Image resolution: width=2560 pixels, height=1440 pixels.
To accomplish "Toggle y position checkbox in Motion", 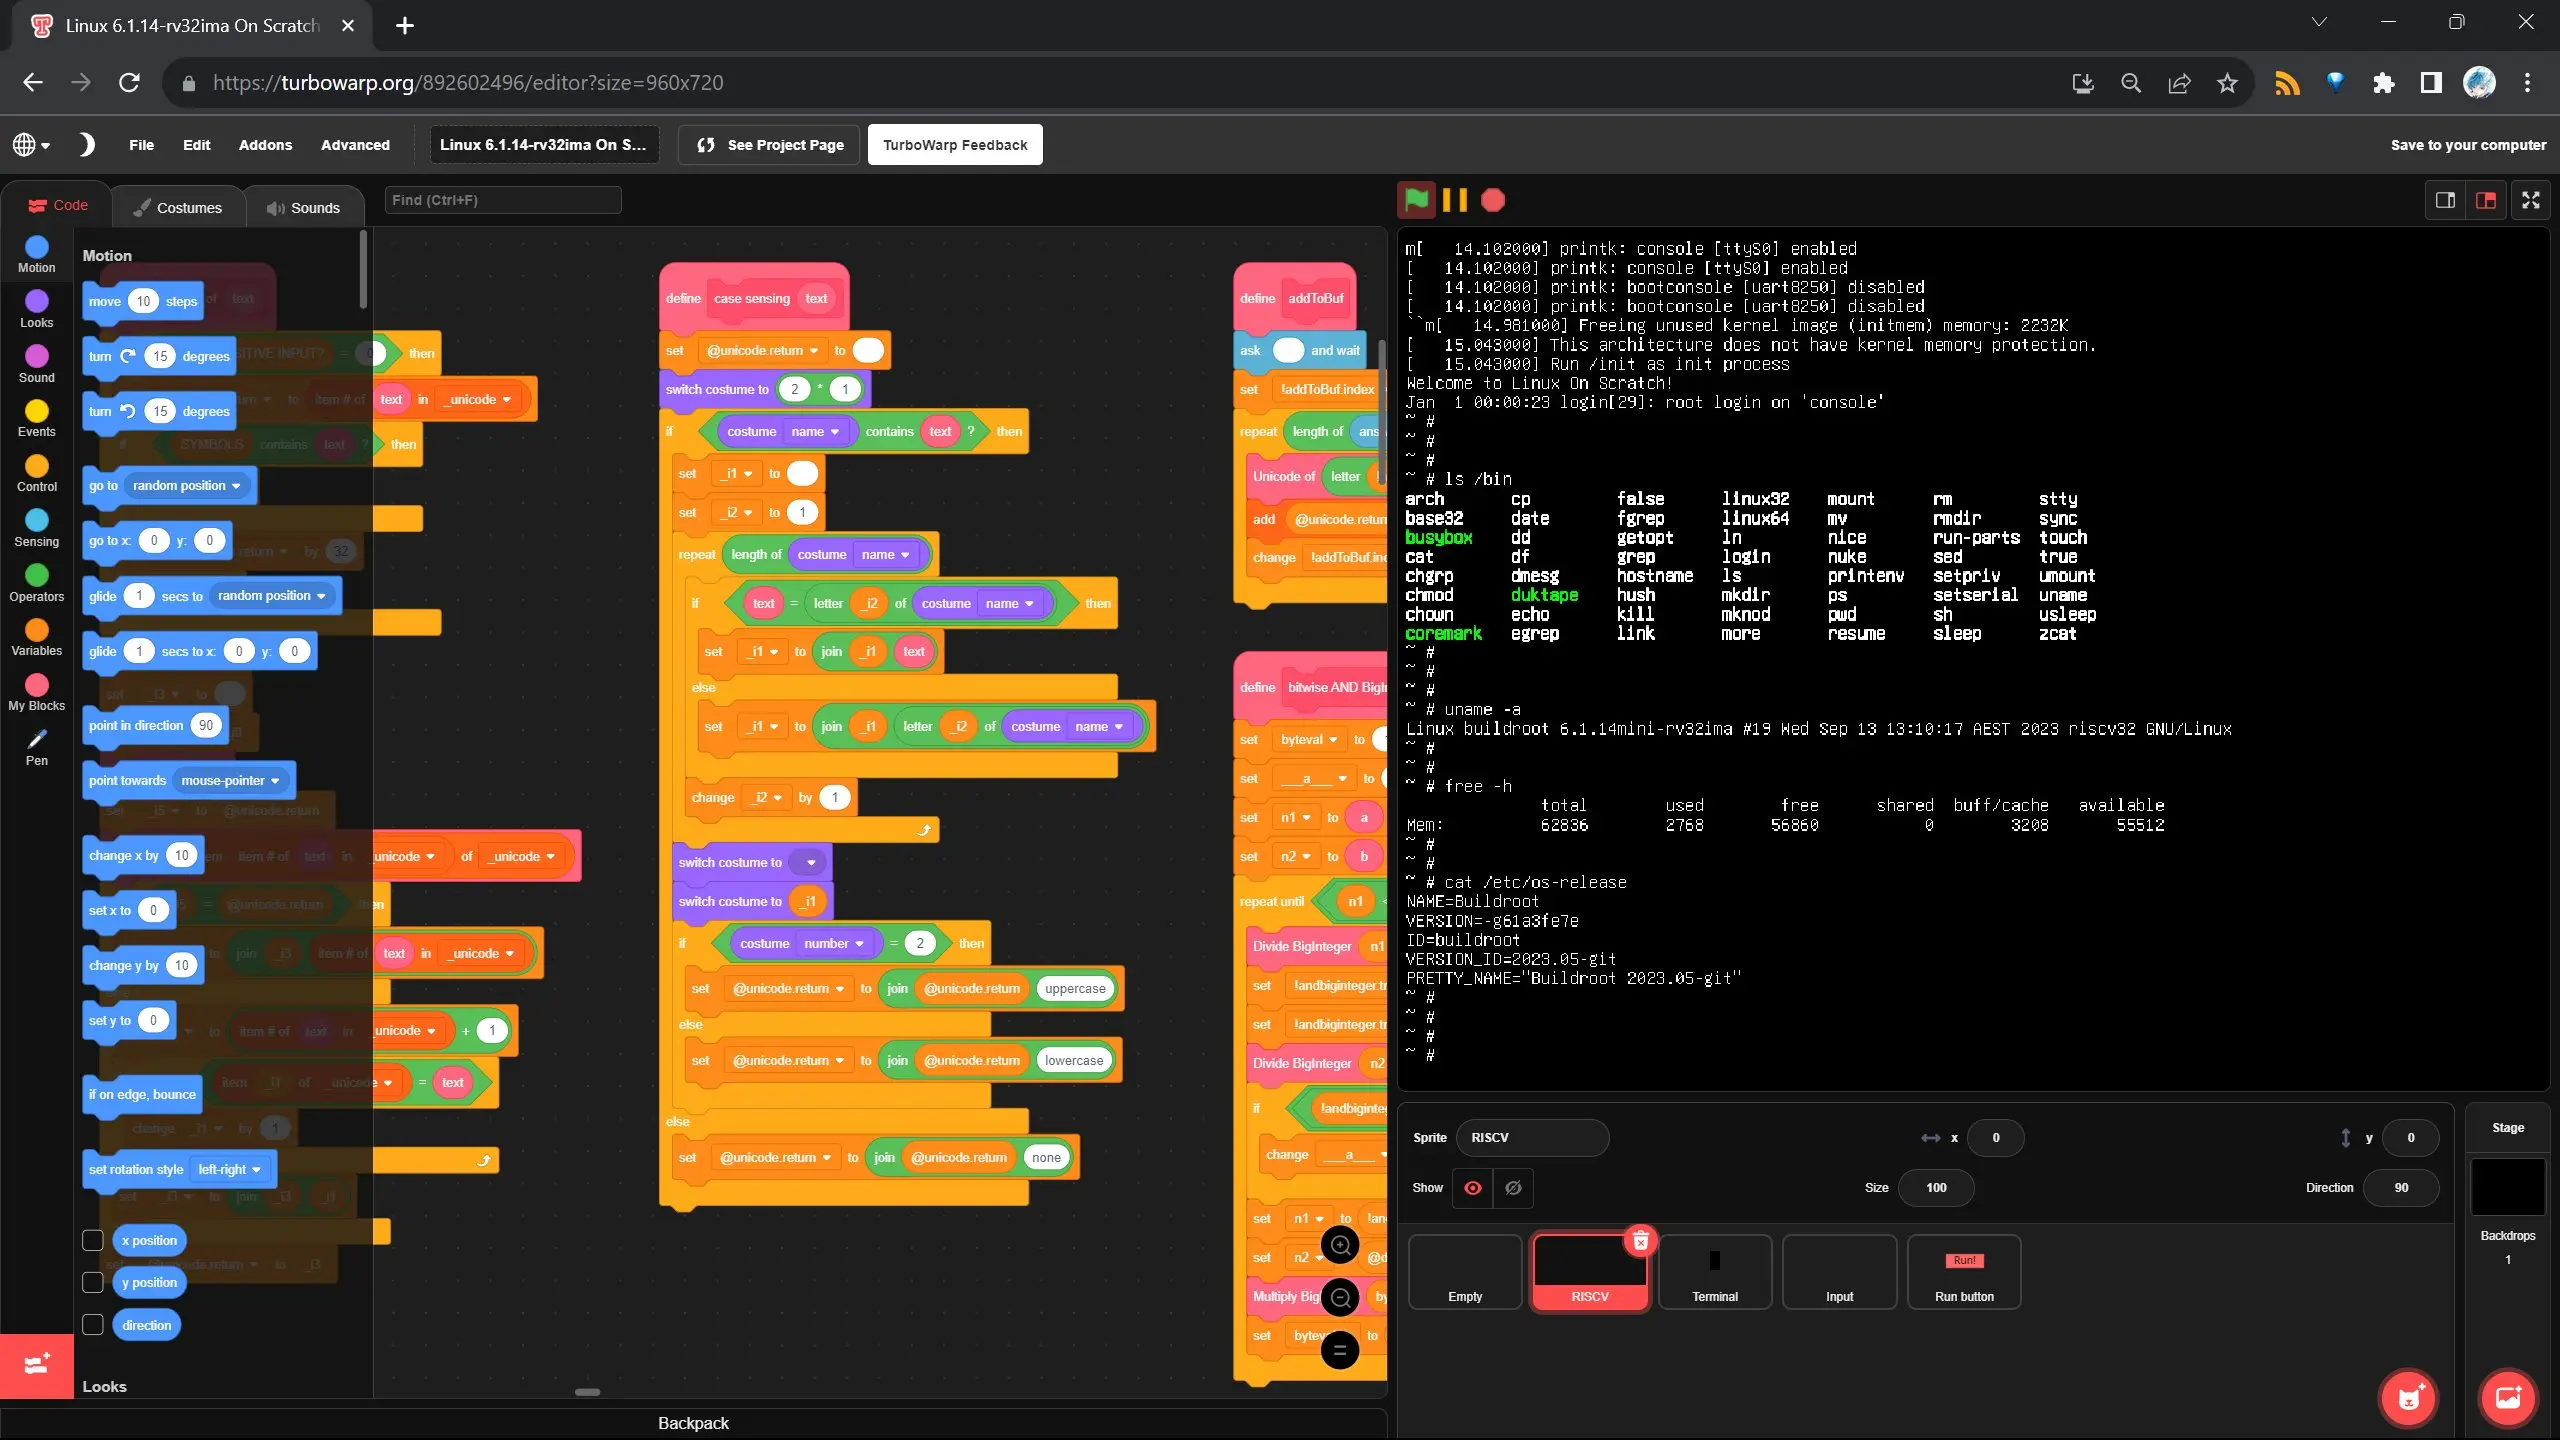I will click(x=93, y=1282).
